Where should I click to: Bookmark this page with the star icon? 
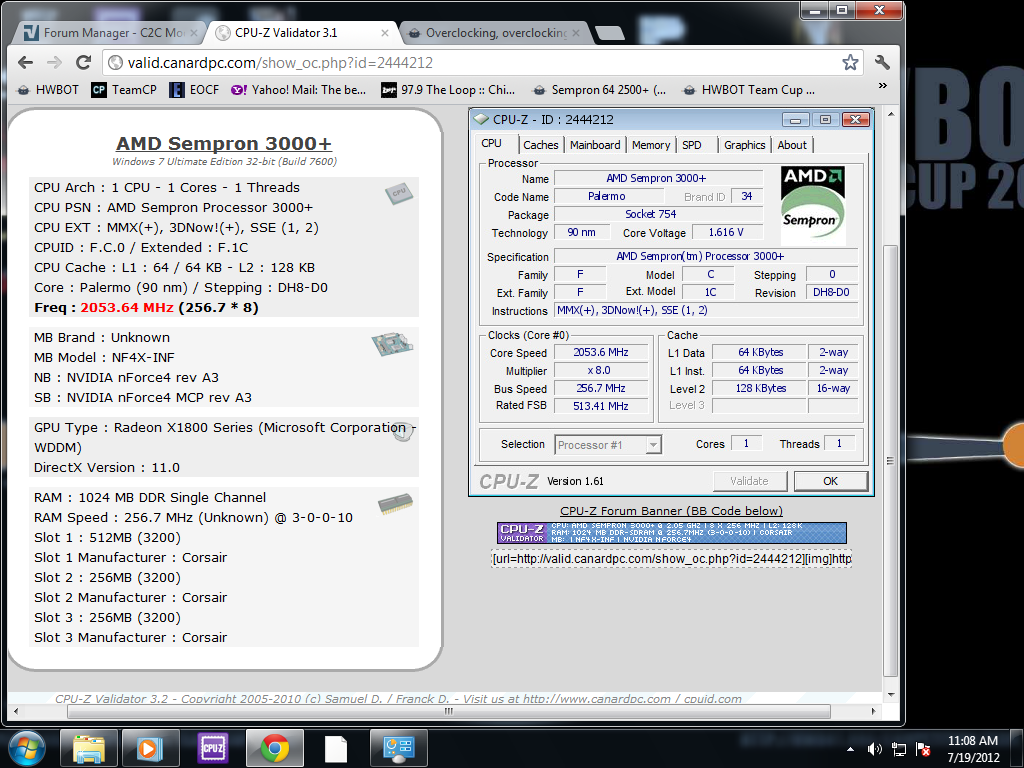(850, 63)
